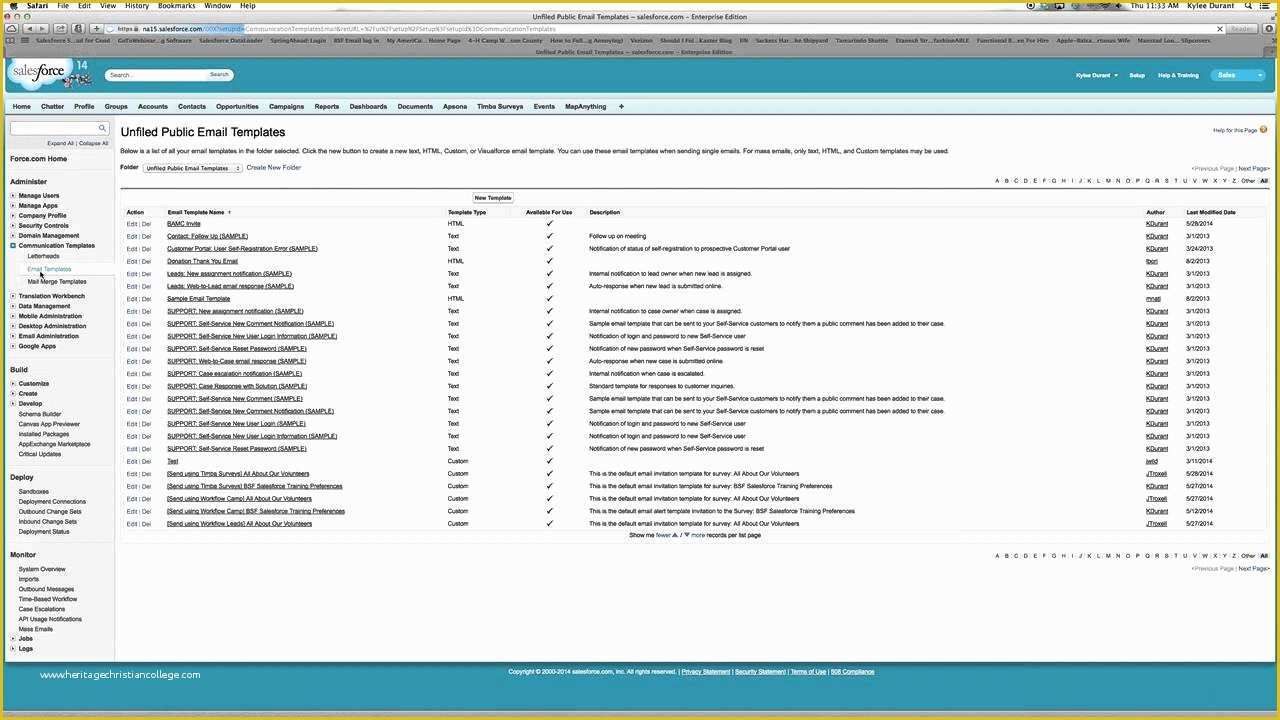
Task: Expand Customize under Build
Action: (x=13, y=384)
